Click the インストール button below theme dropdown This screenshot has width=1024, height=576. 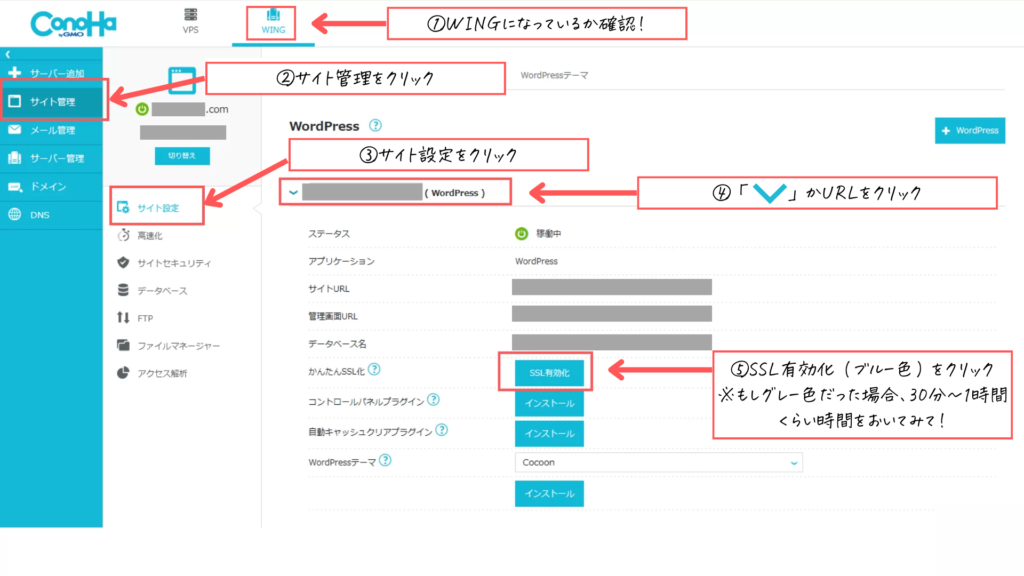coord(549,494)
